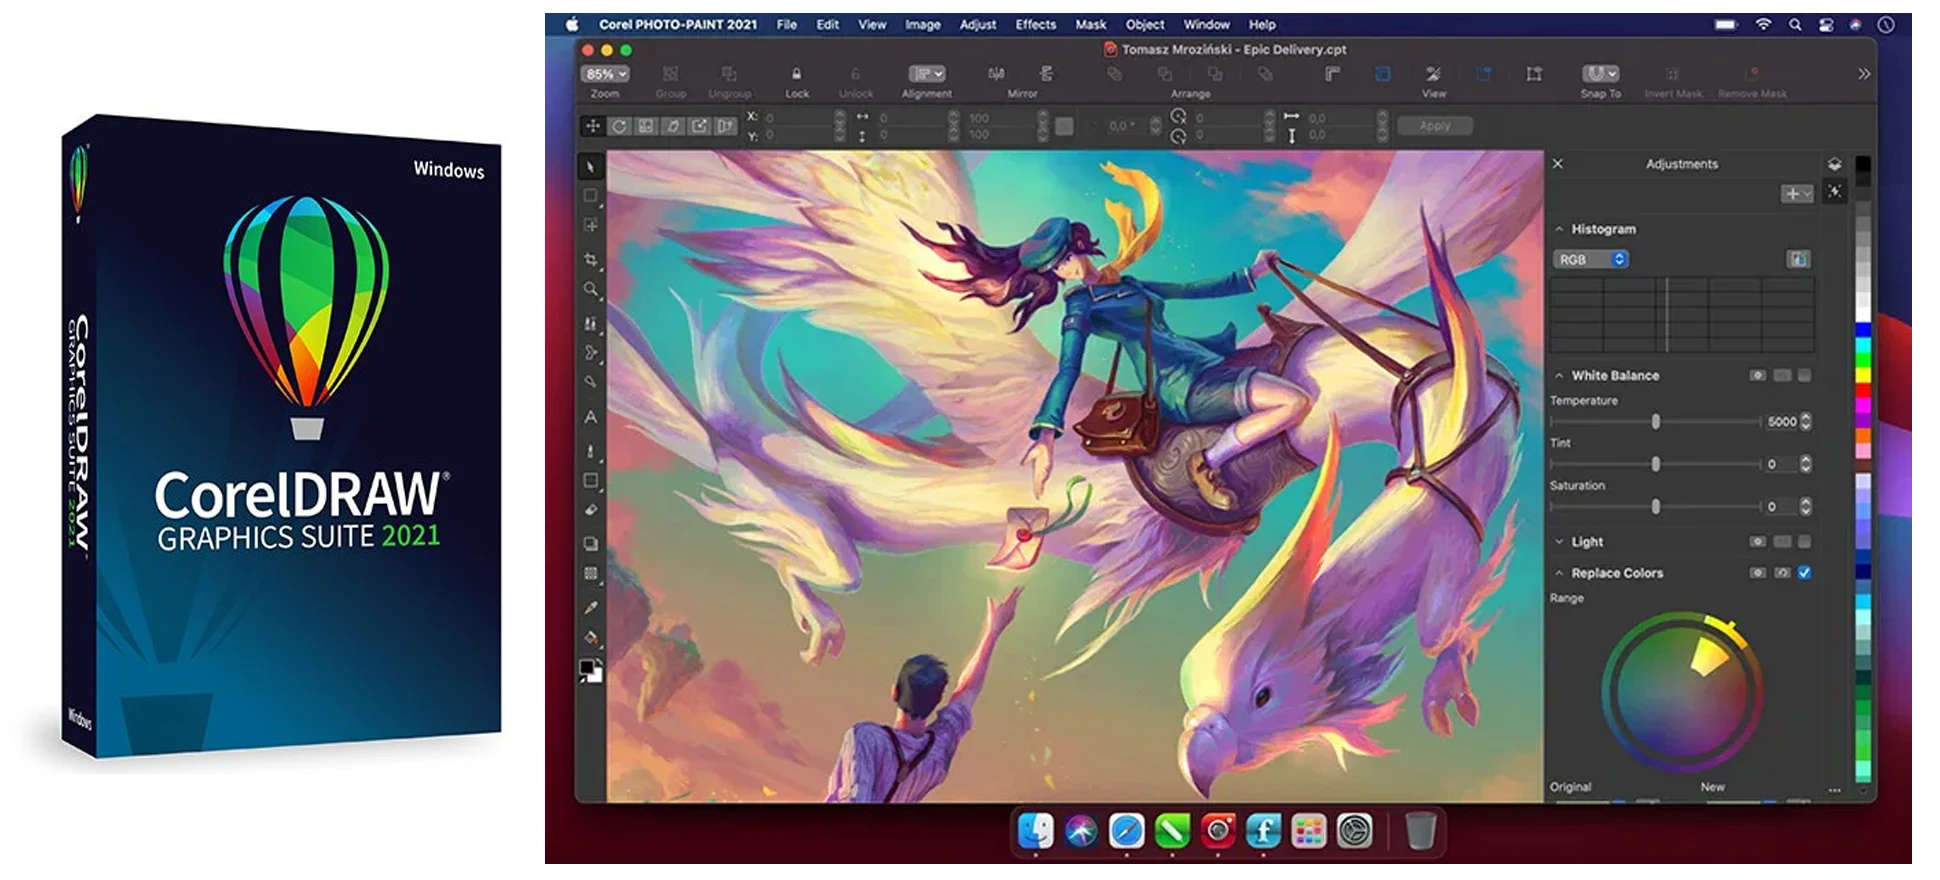Close the Adjustments panel with X
The image size is (1940, 880).
(x=1558, y=164)
